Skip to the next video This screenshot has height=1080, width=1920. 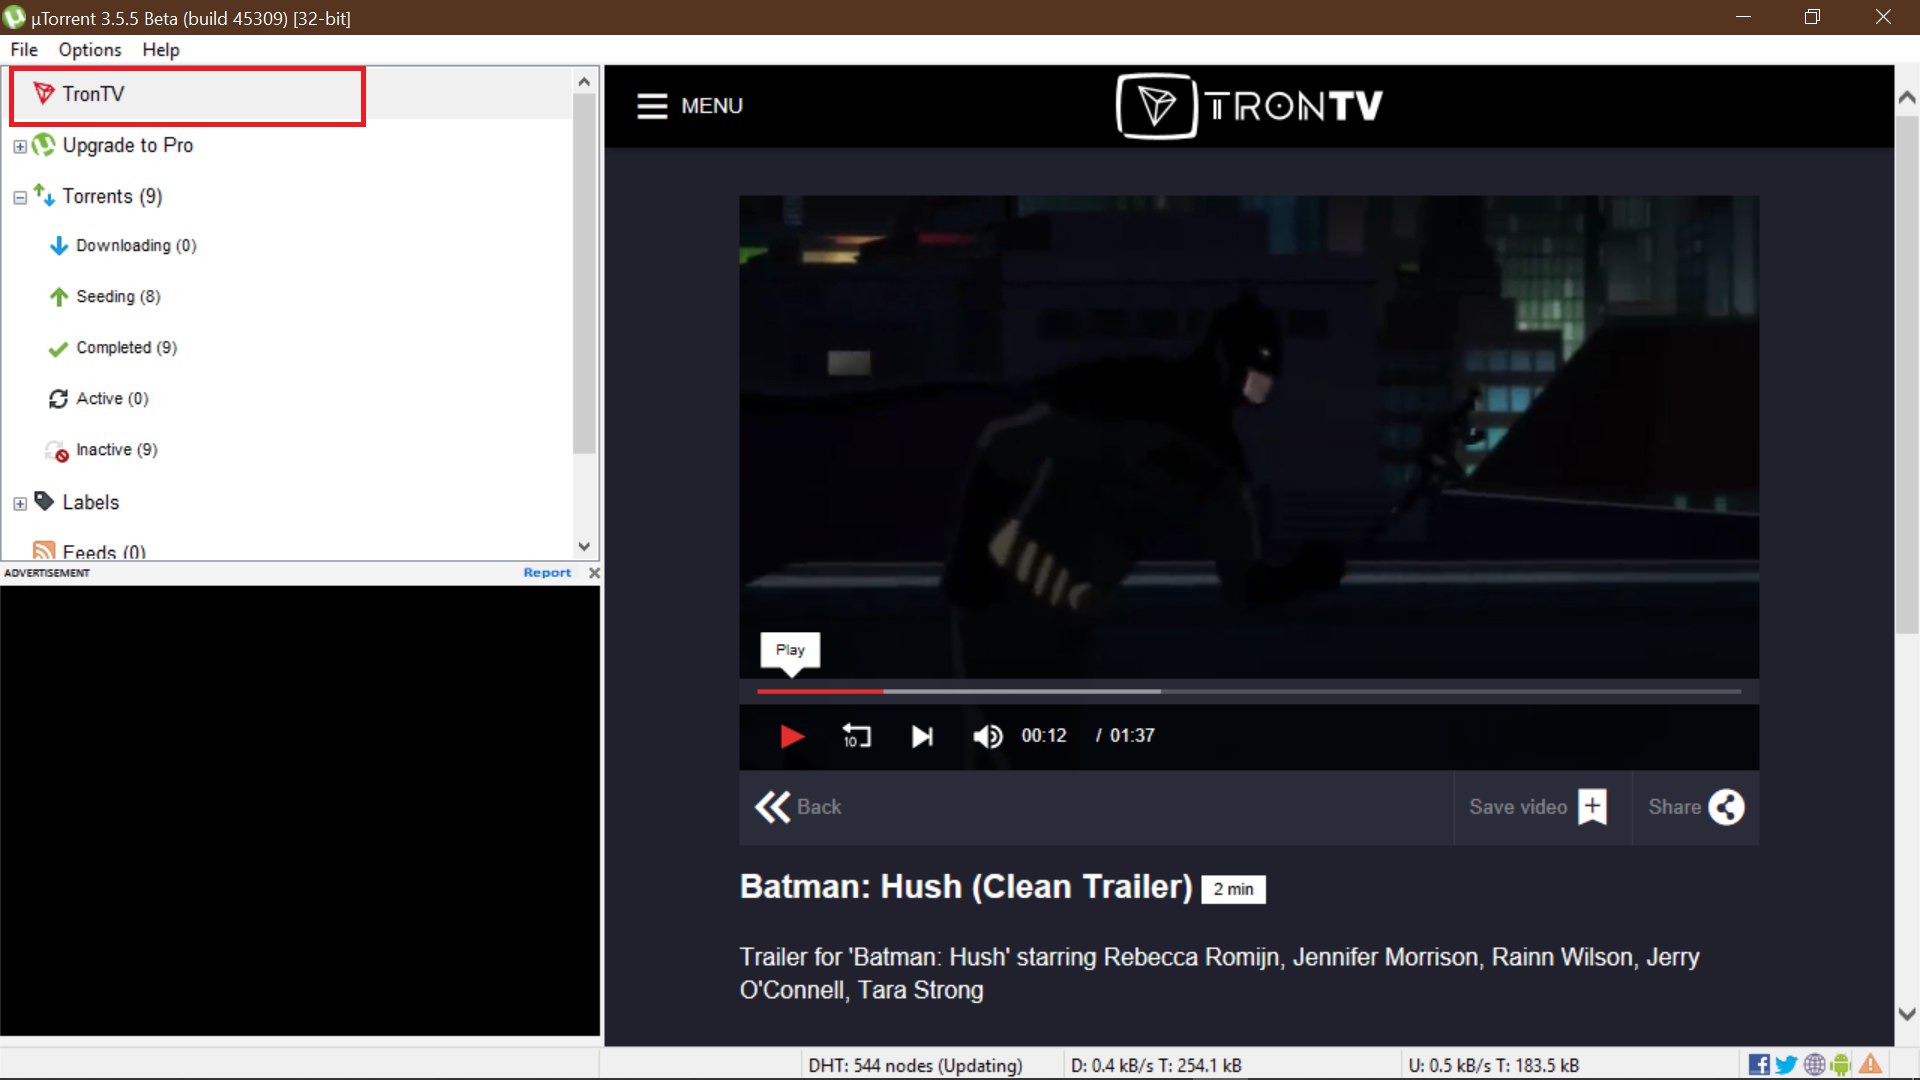coord(922,737)
